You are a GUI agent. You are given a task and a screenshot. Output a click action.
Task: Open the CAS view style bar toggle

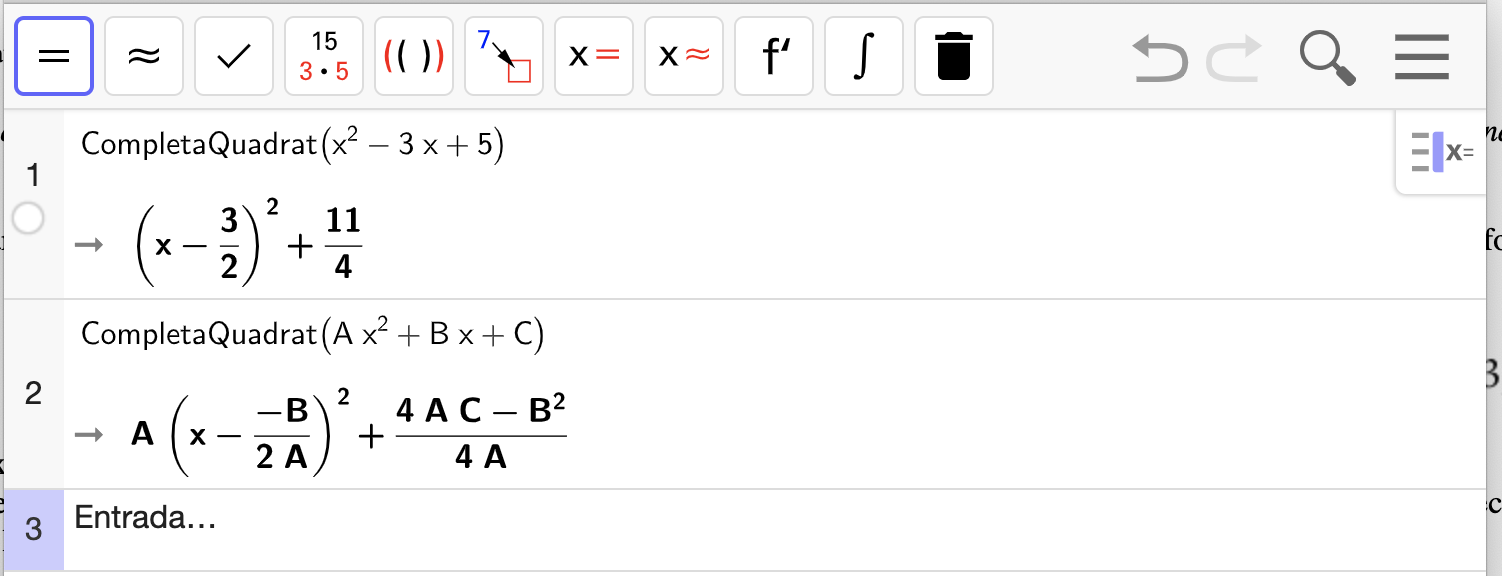pyautogui.click(x=1442, y=152)
